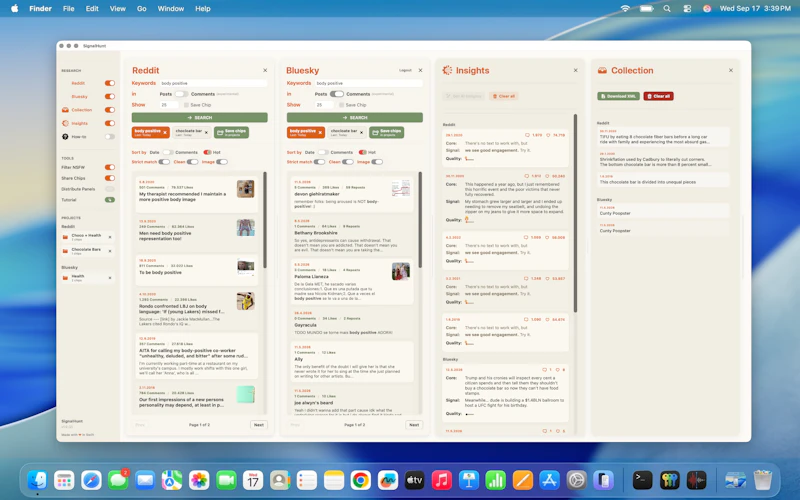
Task: Toggle the Hot sort switch in the Bluesky panel
Action: click(x=363, y=152)
